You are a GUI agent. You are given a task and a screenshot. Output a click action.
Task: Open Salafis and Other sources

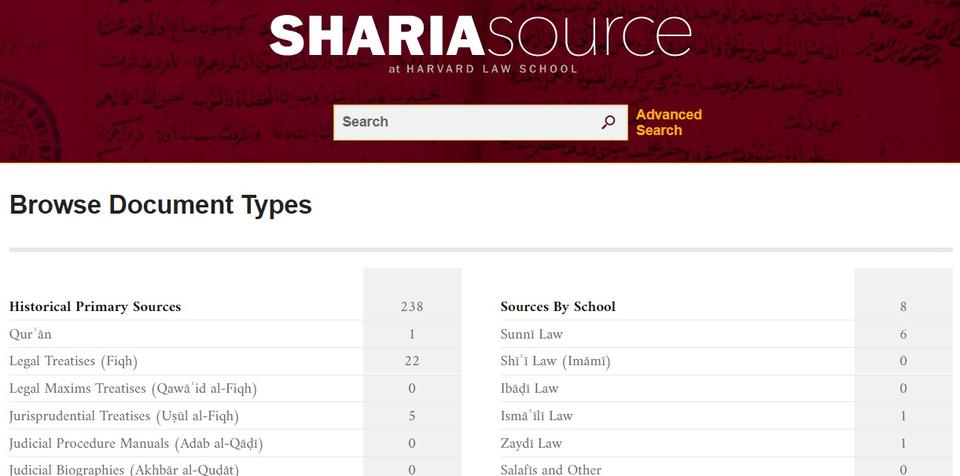coord(550,469)
